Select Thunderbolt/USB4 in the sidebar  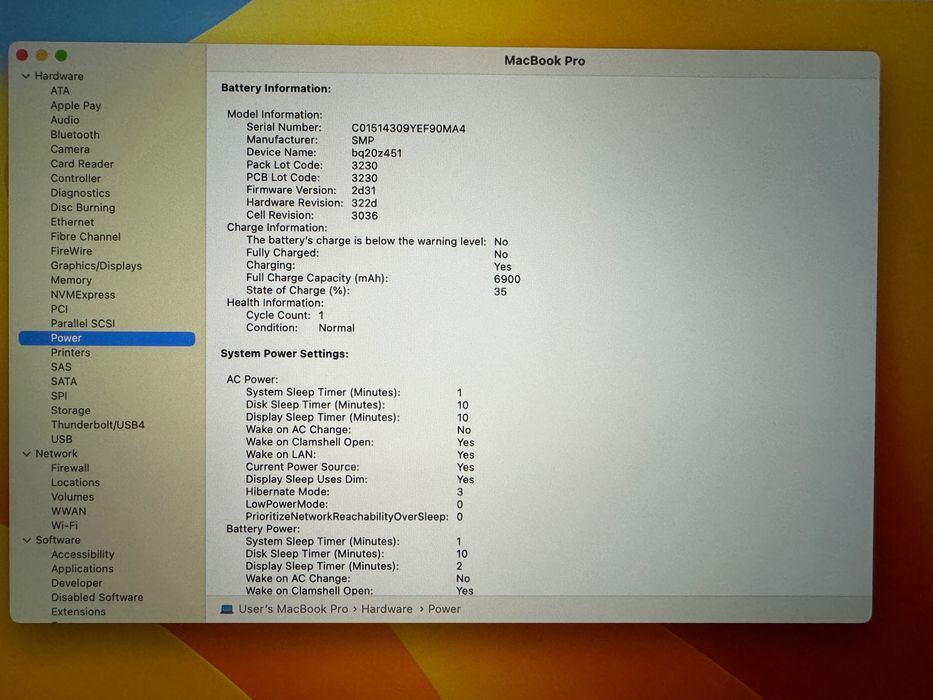(x=98, y=424)
